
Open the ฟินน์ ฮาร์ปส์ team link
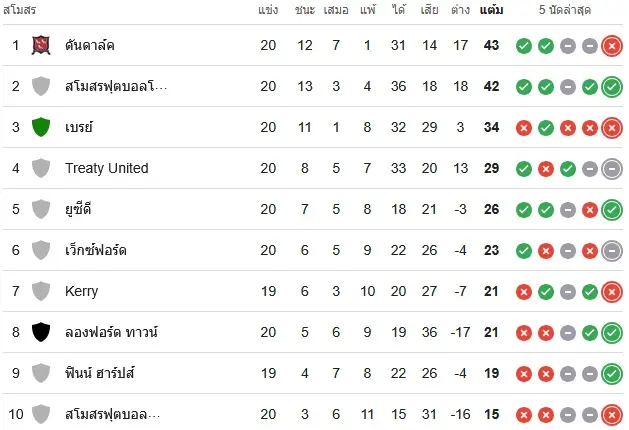point(100,373)
